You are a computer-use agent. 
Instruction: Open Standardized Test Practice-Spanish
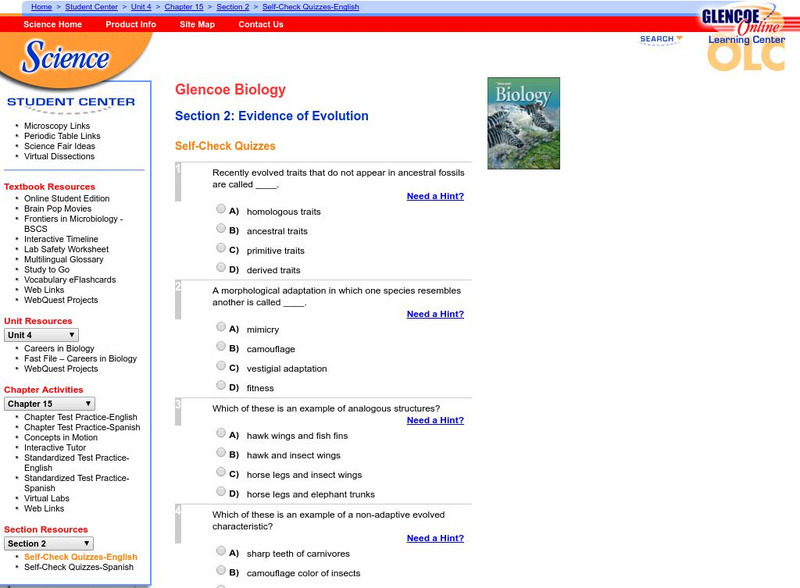(x=77, y=483)
